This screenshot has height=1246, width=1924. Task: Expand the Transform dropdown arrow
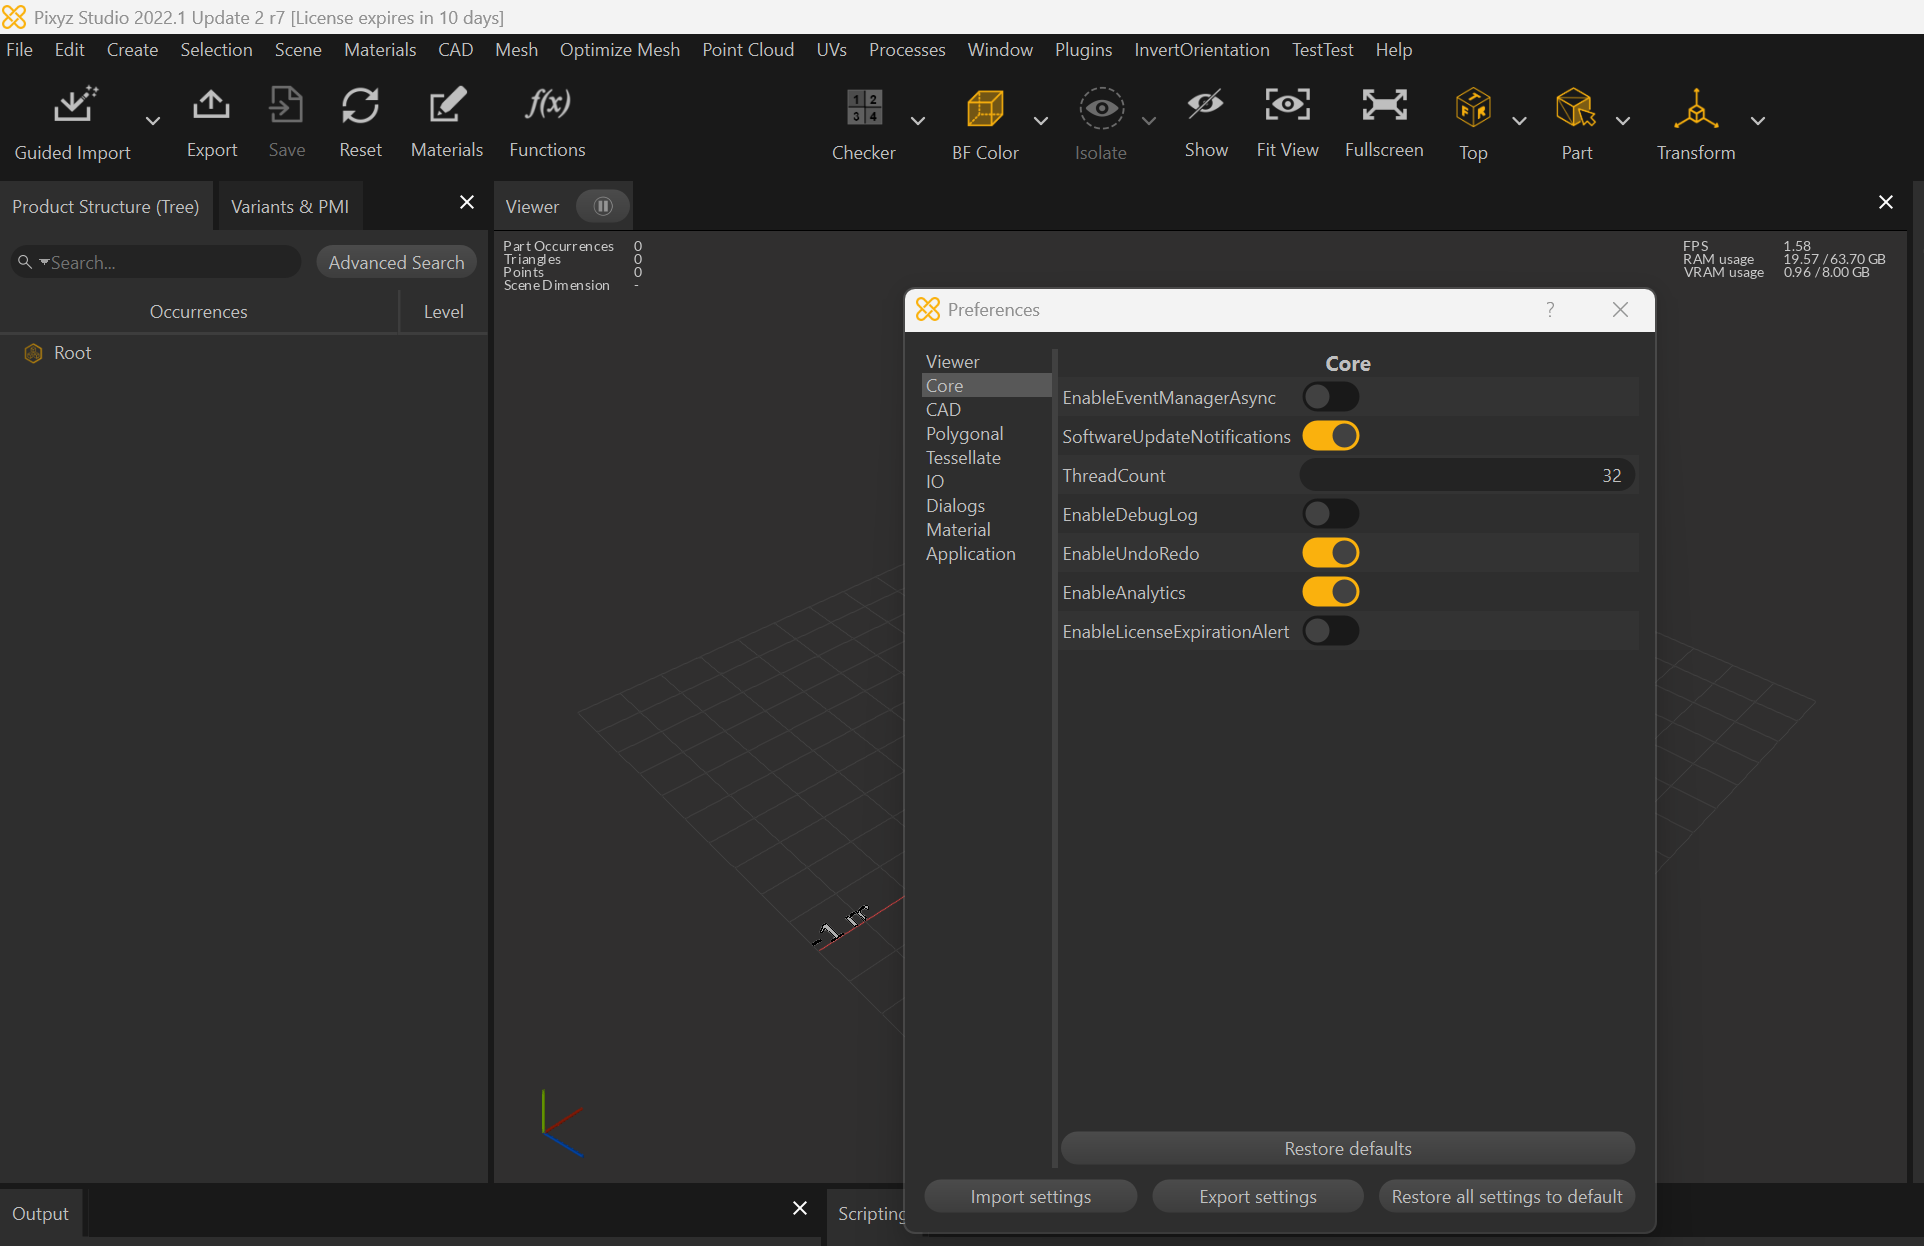tap(1758, 121)
